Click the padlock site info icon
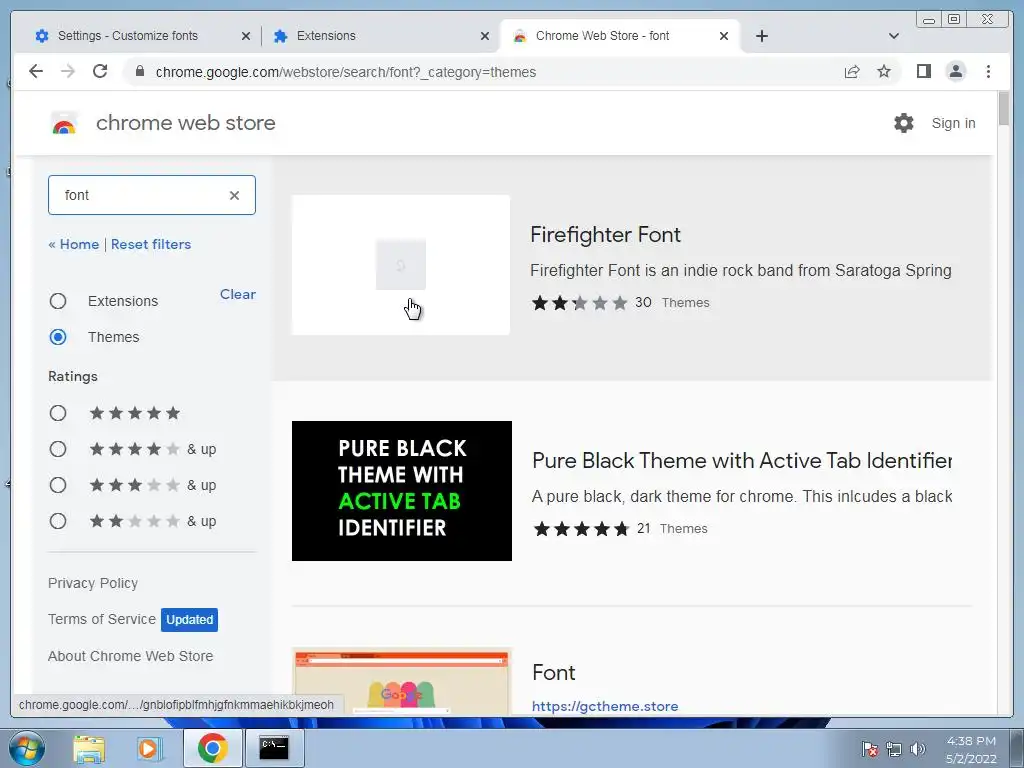Viewport: 1024px width, 768px height. point(140,71)
